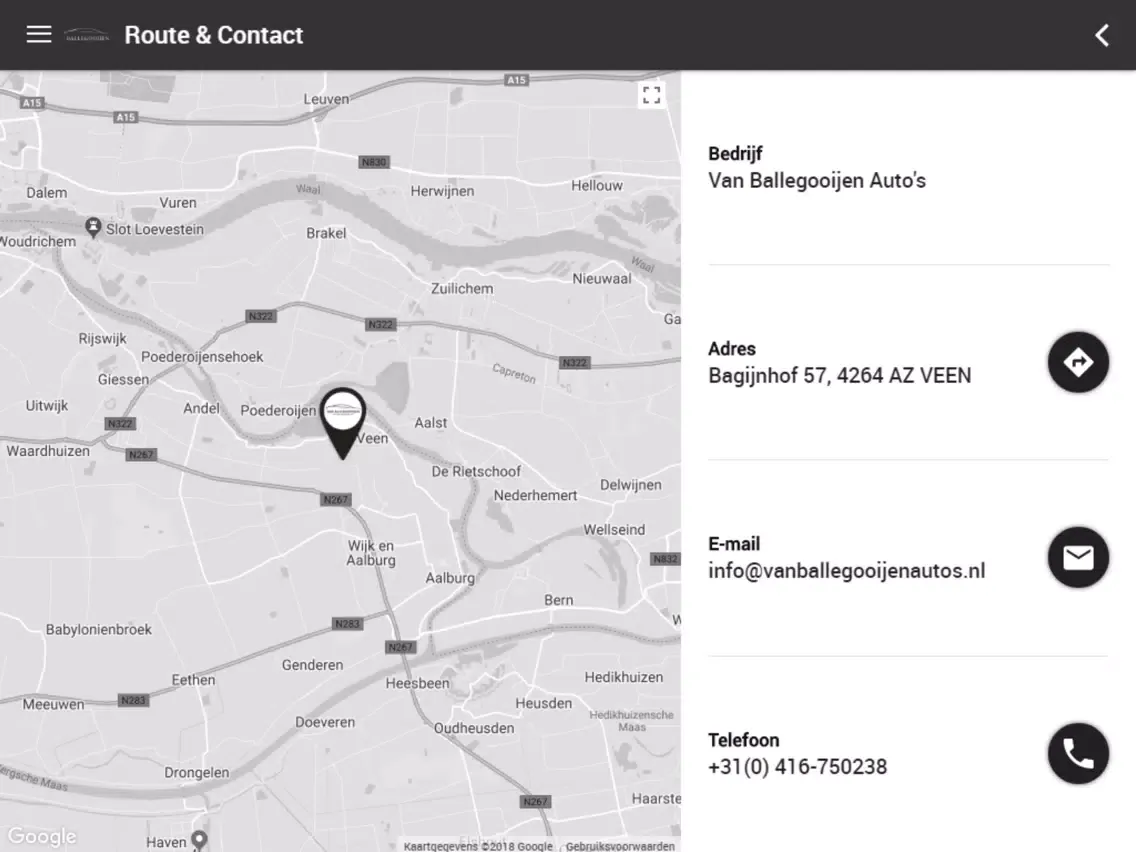Viewport: 1136px width, 852px height.
Task: Click the Hedikhuizen map label
Action: pyautogui.click(x=624, y=677)
